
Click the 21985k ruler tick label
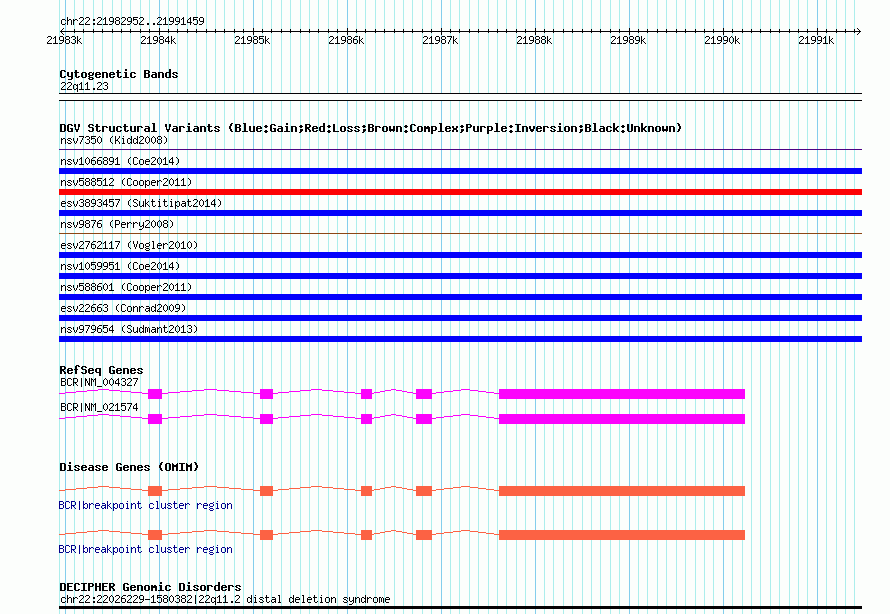252,40
